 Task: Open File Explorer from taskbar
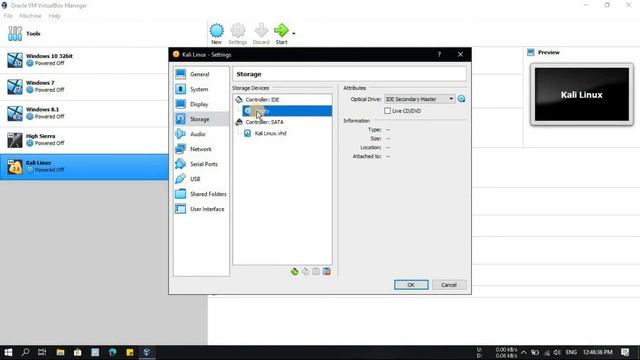[x=60, y=352]
